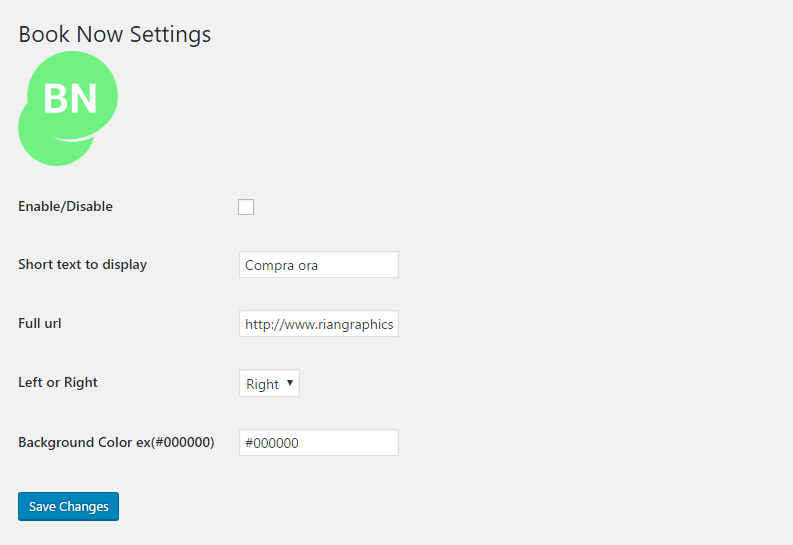The image size is (793, 545).
Task: Select the 'Right' value text in position selector
Action: pos(262,384)
